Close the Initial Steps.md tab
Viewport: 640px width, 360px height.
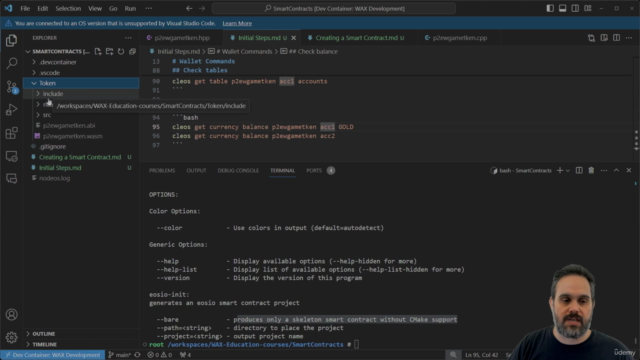[293, 38]
